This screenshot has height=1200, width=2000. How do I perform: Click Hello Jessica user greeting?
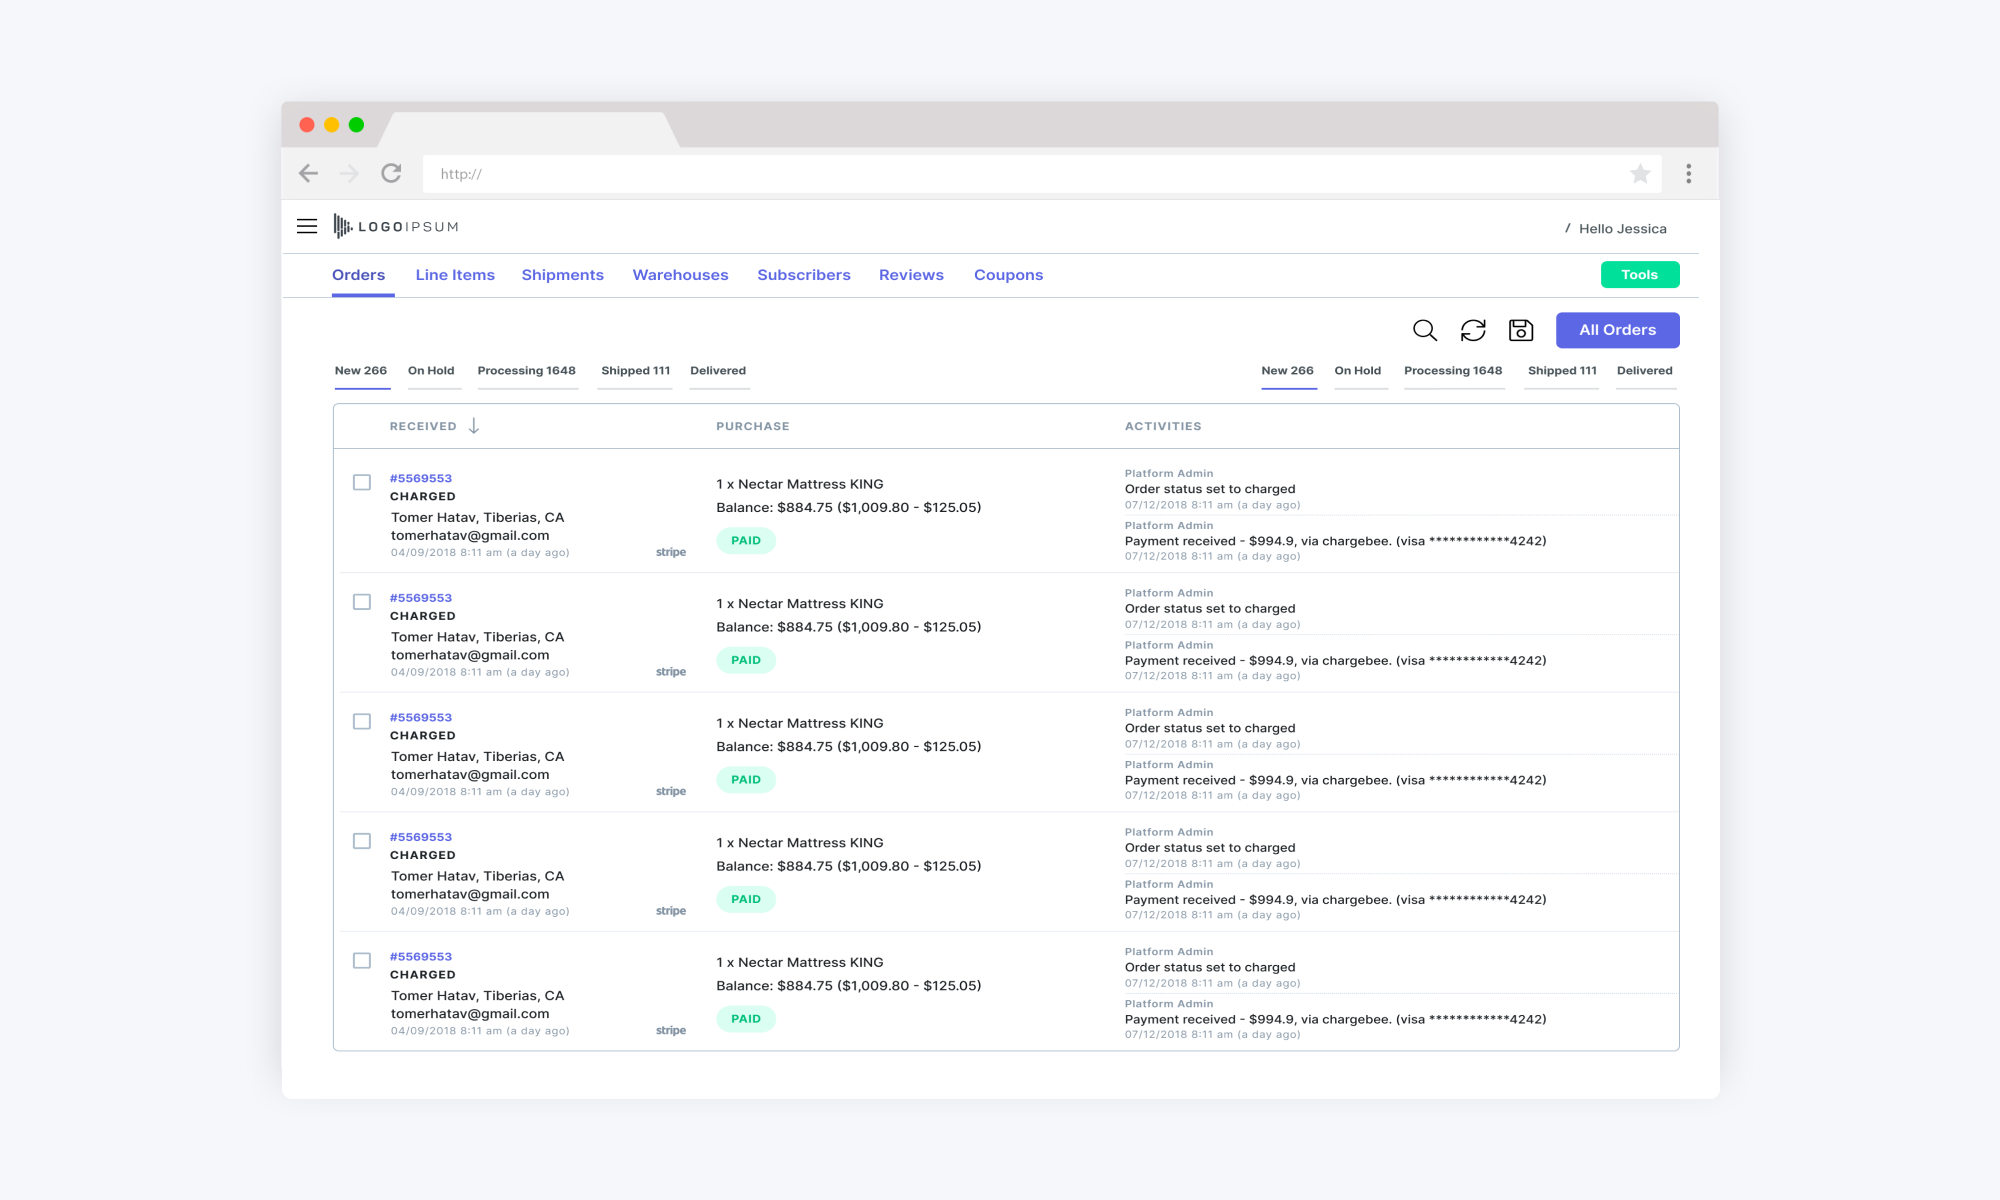[x=1622, y=229]
